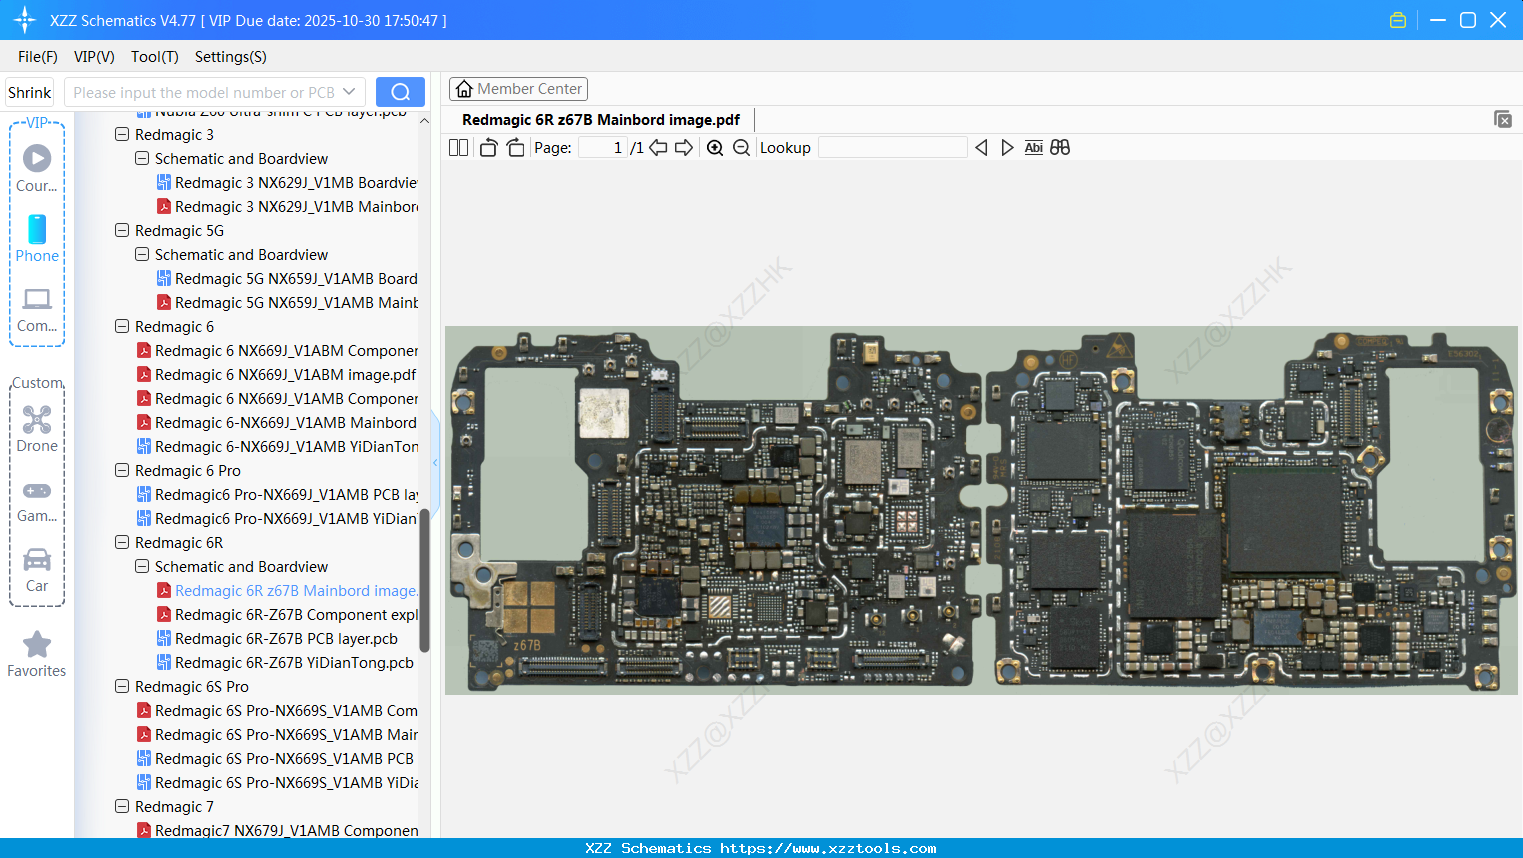Click the Member Center button
This screenshot has height=858, width=1523.
pyautogui.click(x=518, y=88)
